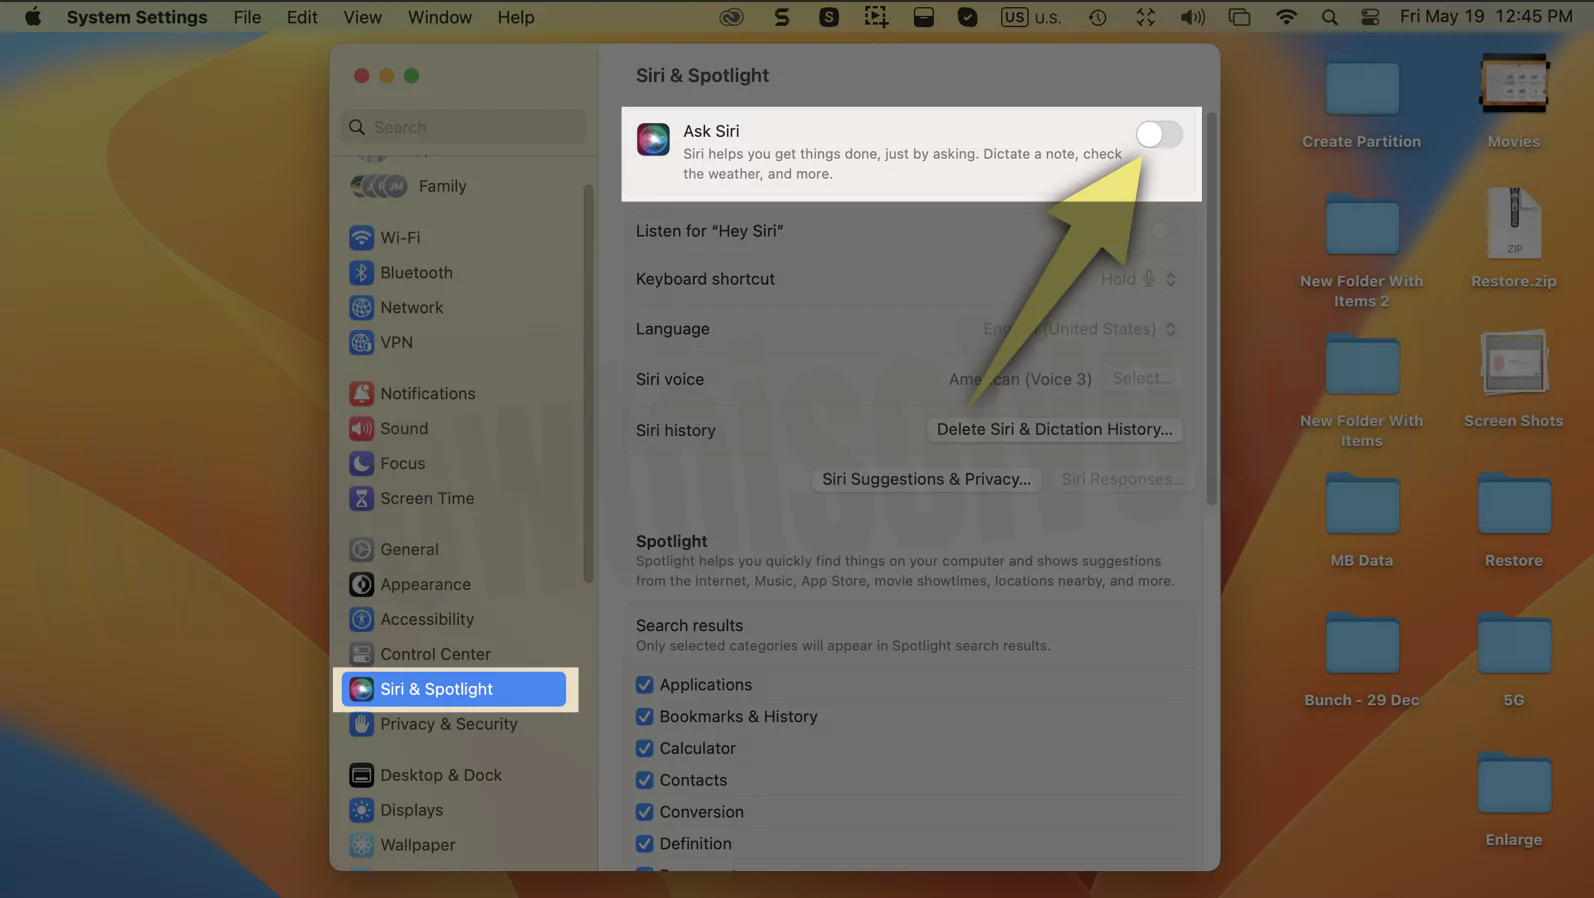The height and width of the screenshot is (898, 1594).
Task: Open the Window menu
Action: tap(440, 17)
